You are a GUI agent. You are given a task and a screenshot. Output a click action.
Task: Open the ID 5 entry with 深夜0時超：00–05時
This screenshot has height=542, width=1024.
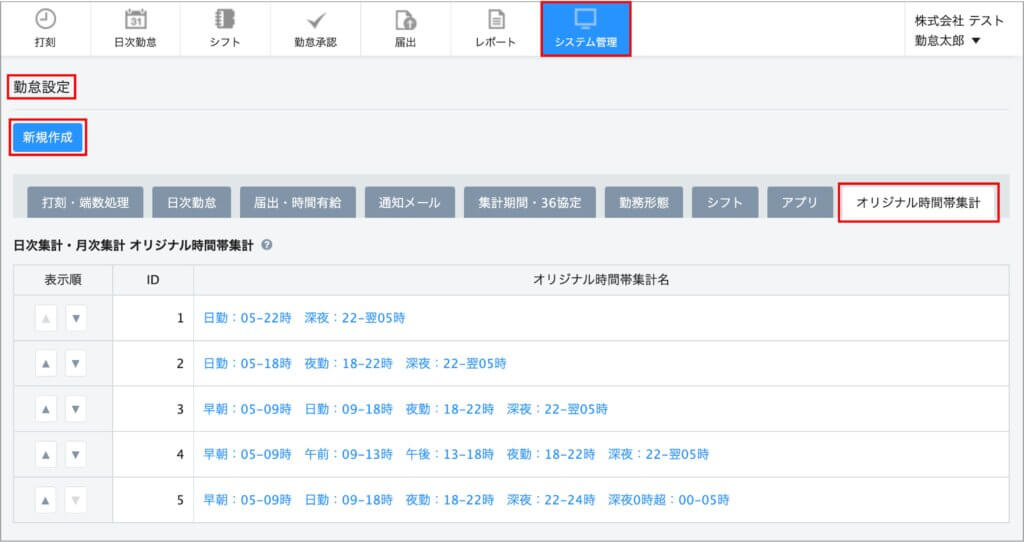(466, 499)
